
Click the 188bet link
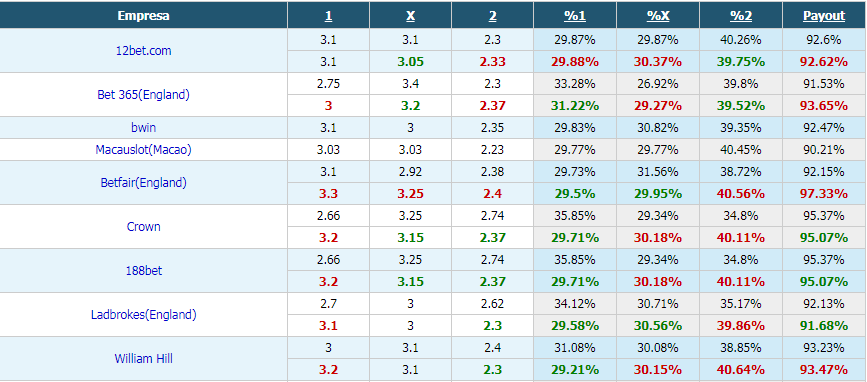point(143,270)
